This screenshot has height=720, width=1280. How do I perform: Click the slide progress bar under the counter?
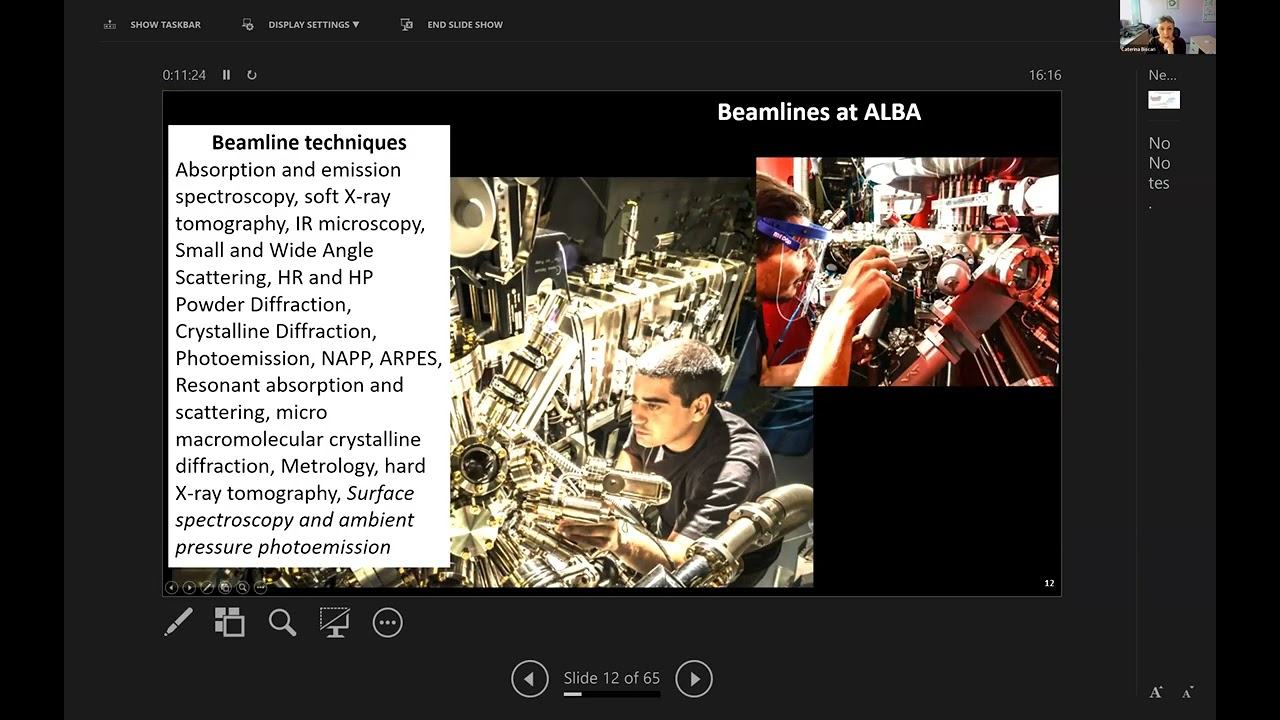tap(612, 693)
